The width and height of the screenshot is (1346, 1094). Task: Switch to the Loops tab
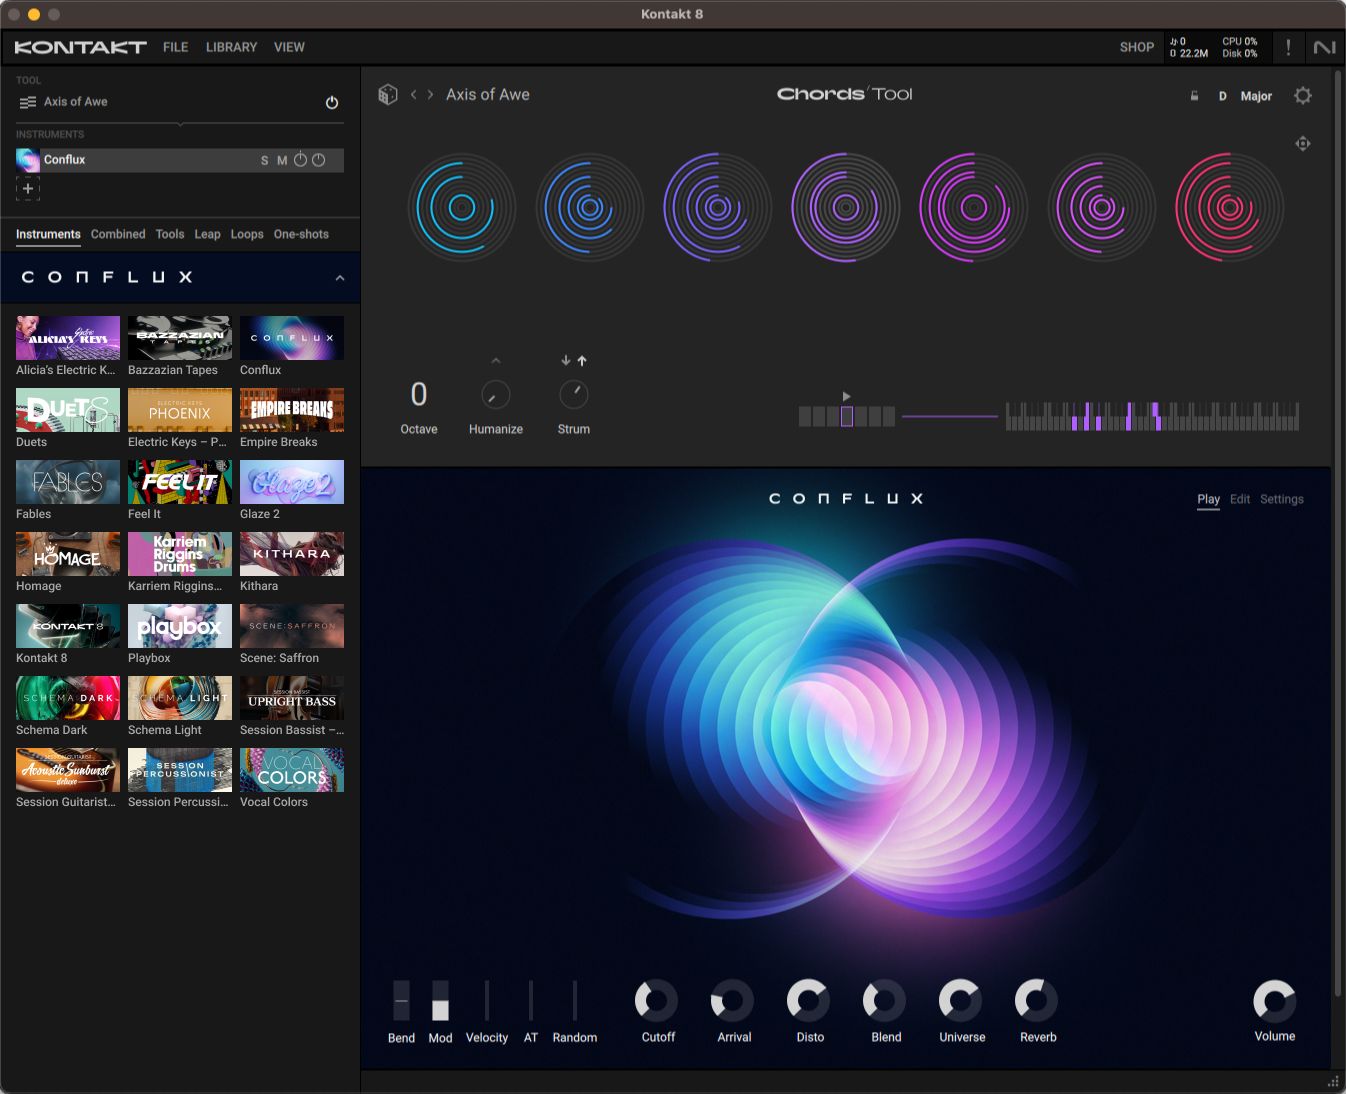click(247, 234)
